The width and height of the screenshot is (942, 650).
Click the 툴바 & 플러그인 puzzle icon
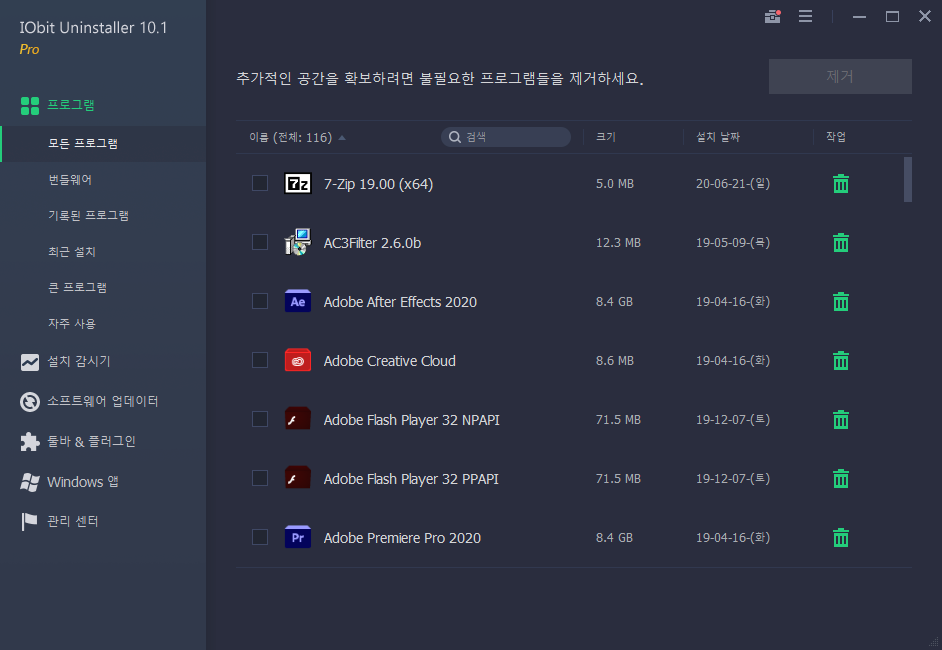tap(29, 442)
